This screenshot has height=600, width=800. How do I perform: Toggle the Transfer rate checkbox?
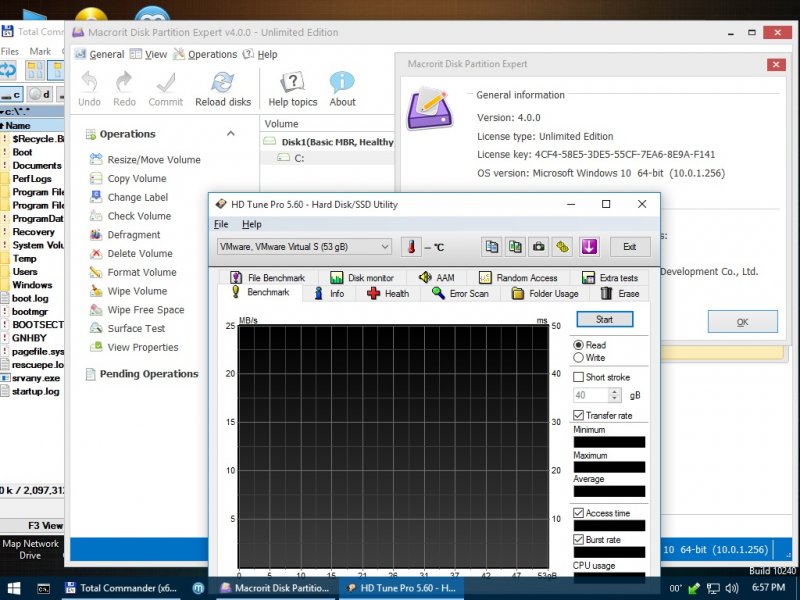coord(579,415)
